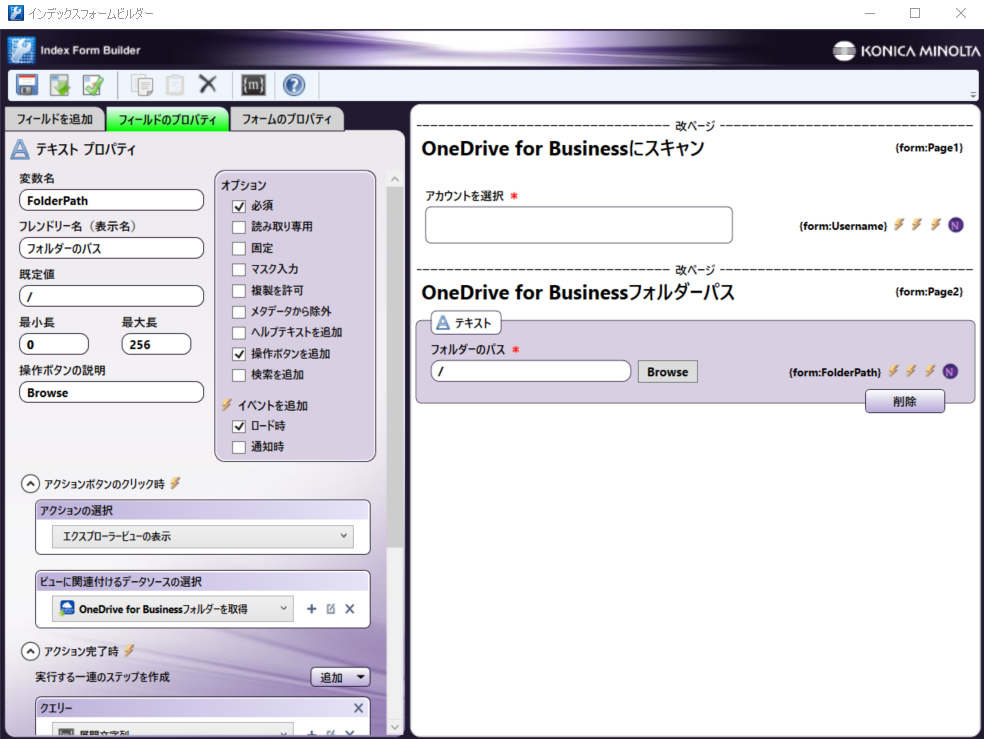Click the scroll up arrow of properties panel
This screenshot has height=739, width=984.
pyautogui.click(x=395, y=179)
